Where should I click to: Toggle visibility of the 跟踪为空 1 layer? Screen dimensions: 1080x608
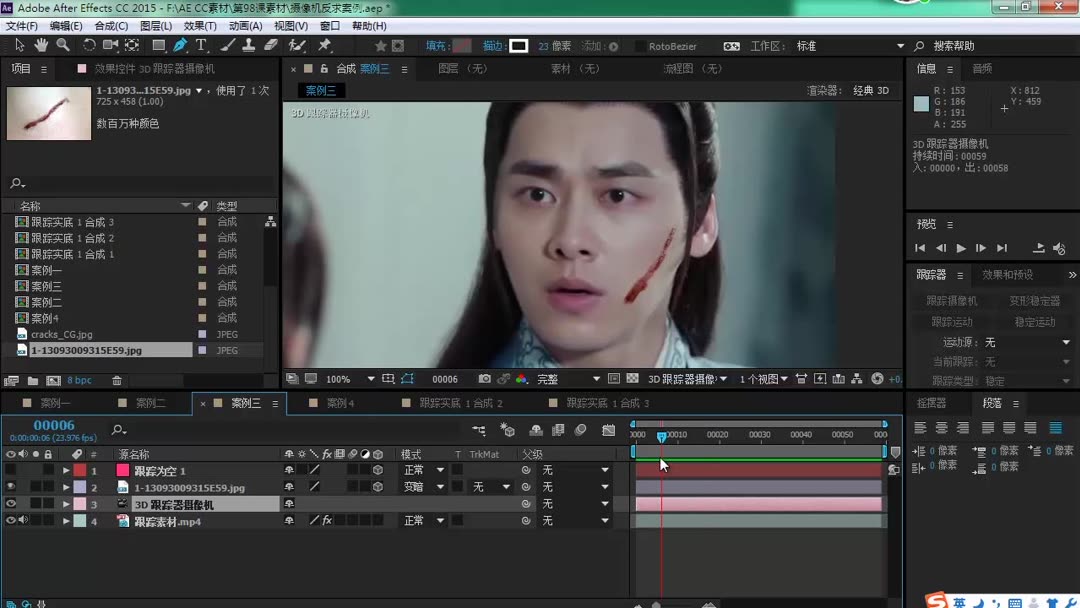9,470
